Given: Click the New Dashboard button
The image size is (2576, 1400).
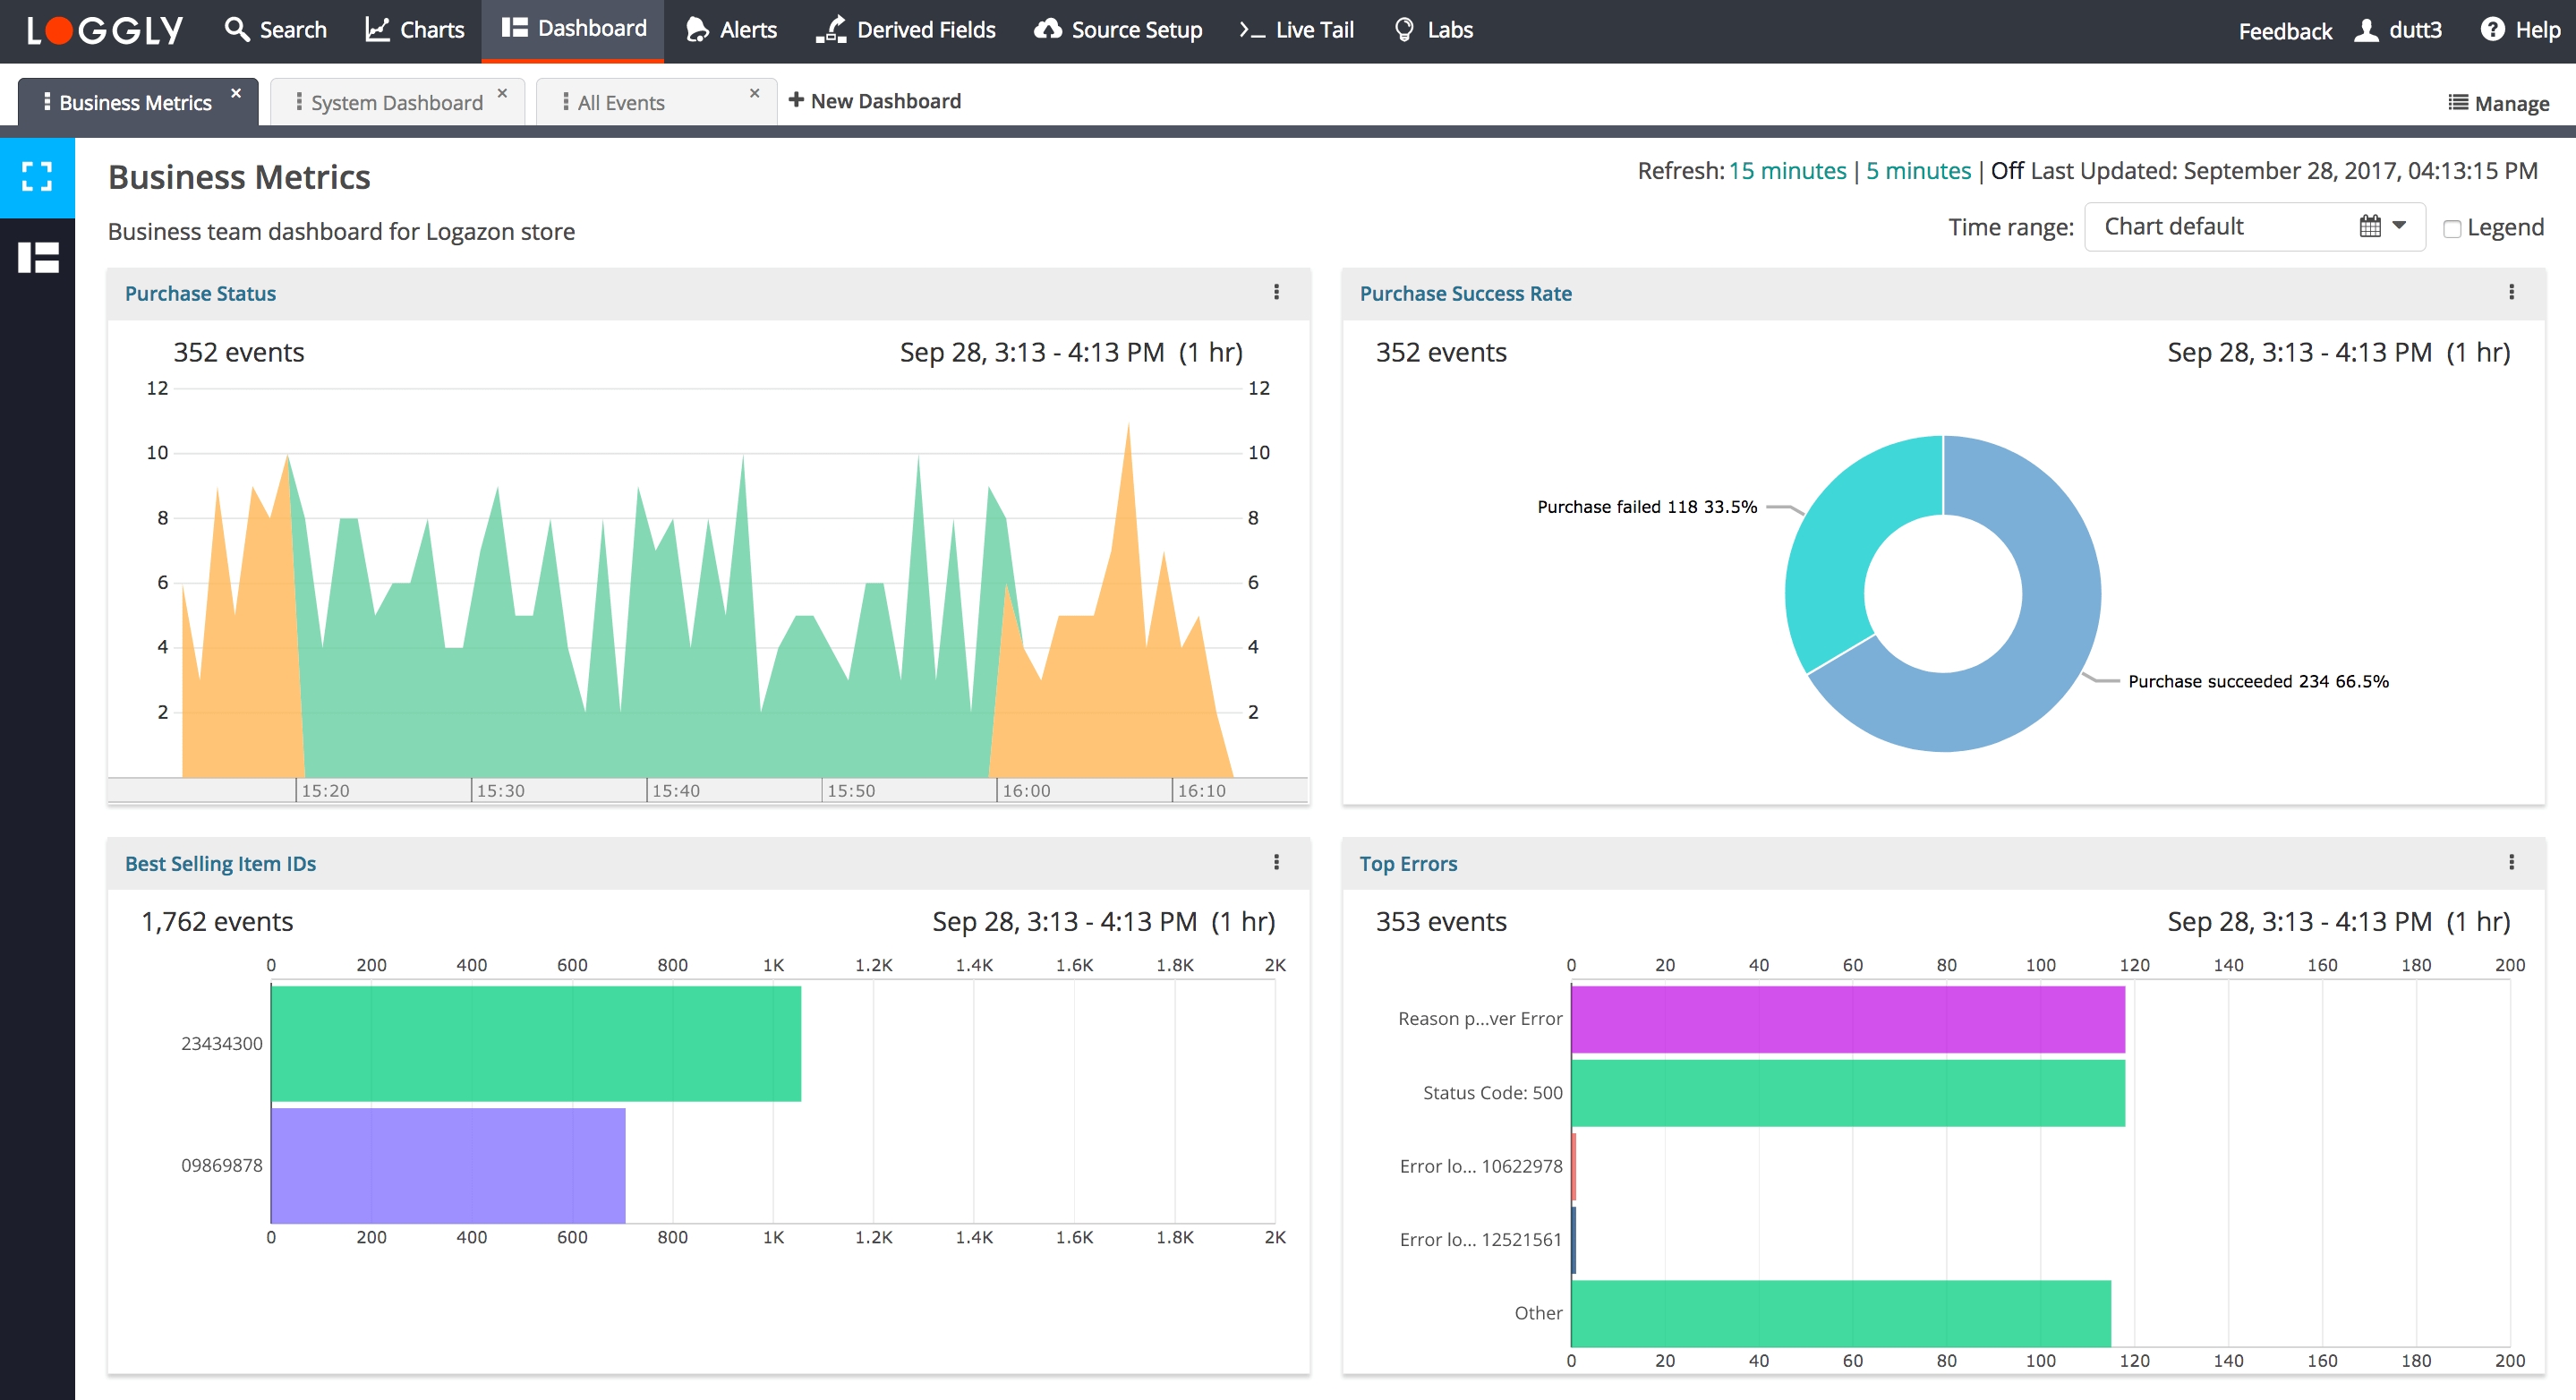Looking at the screenshot, I should (879, 100).
